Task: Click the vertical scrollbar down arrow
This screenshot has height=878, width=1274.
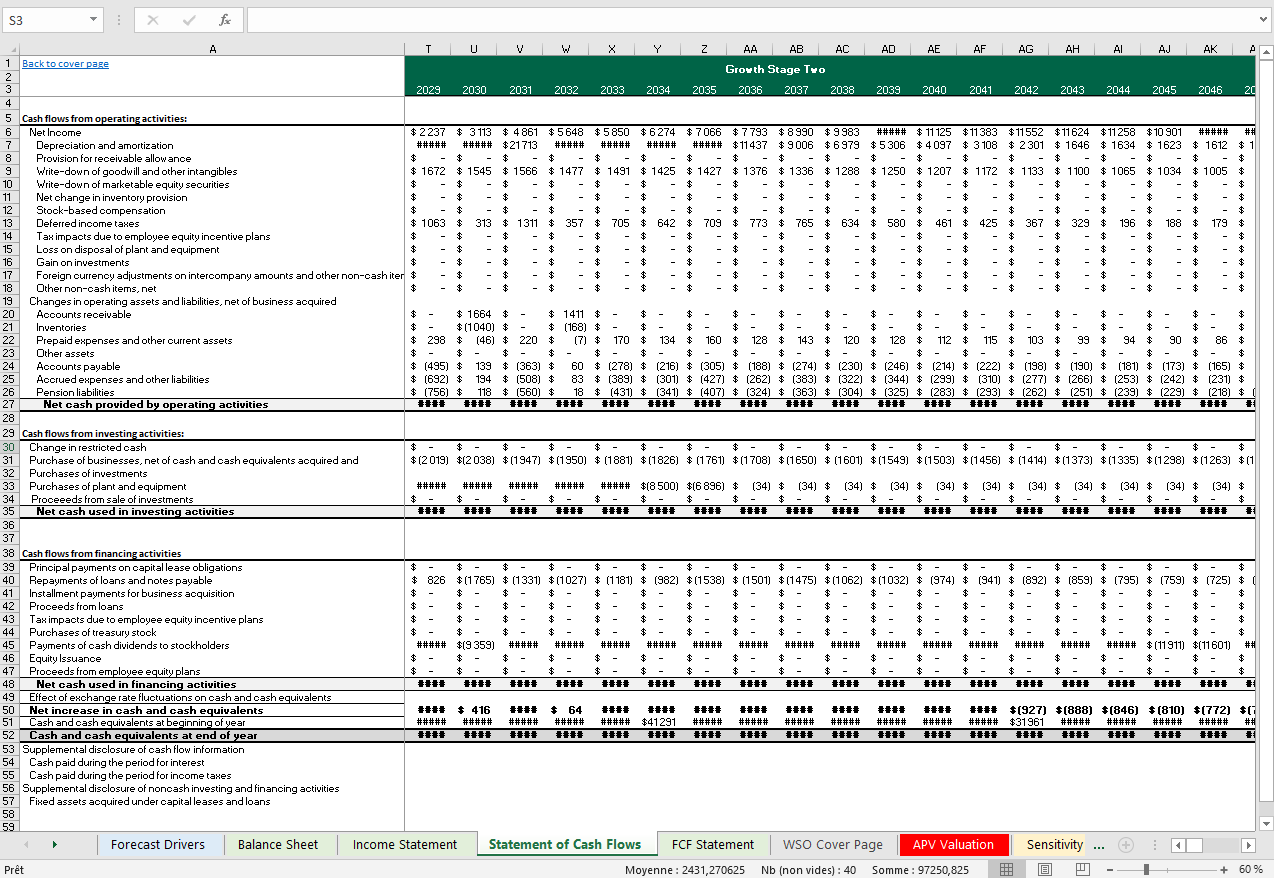Action: 1266,823
